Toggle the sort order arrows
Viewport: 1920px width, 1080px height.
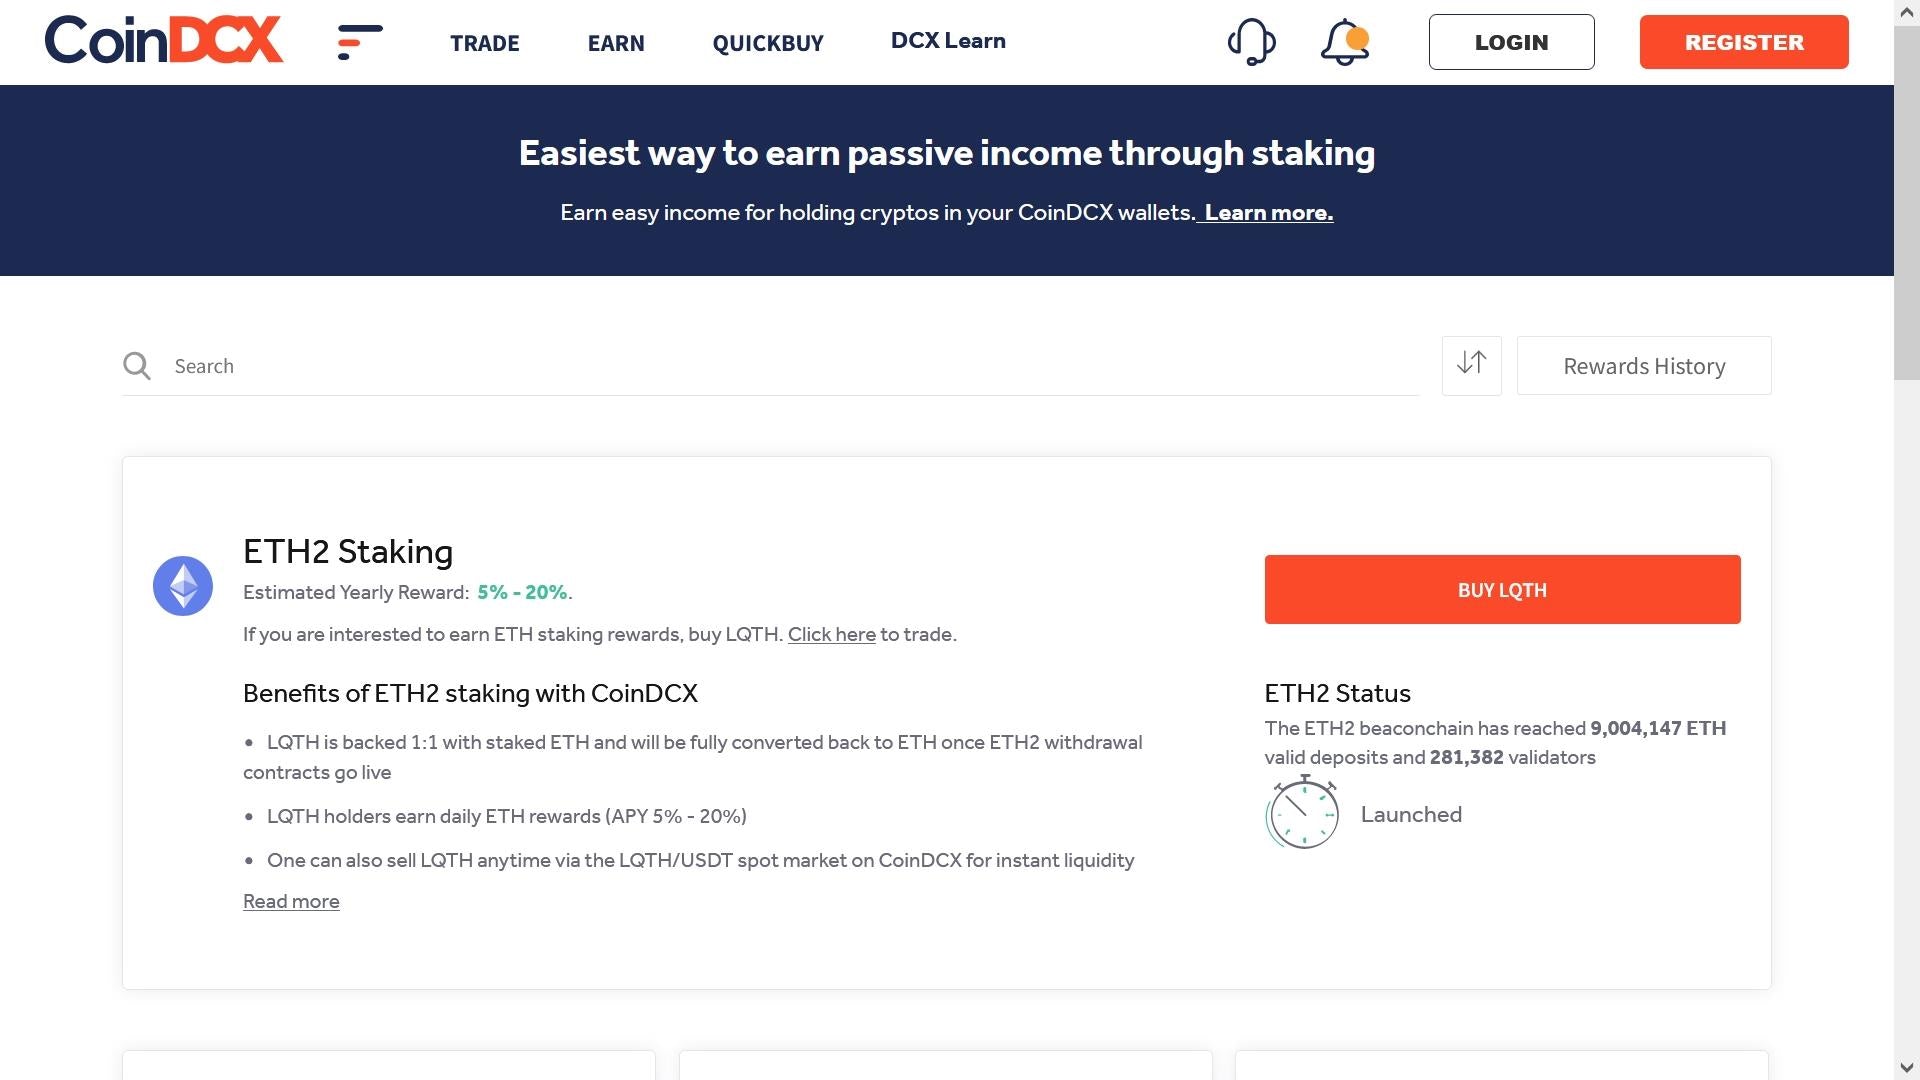[1471, 364]
